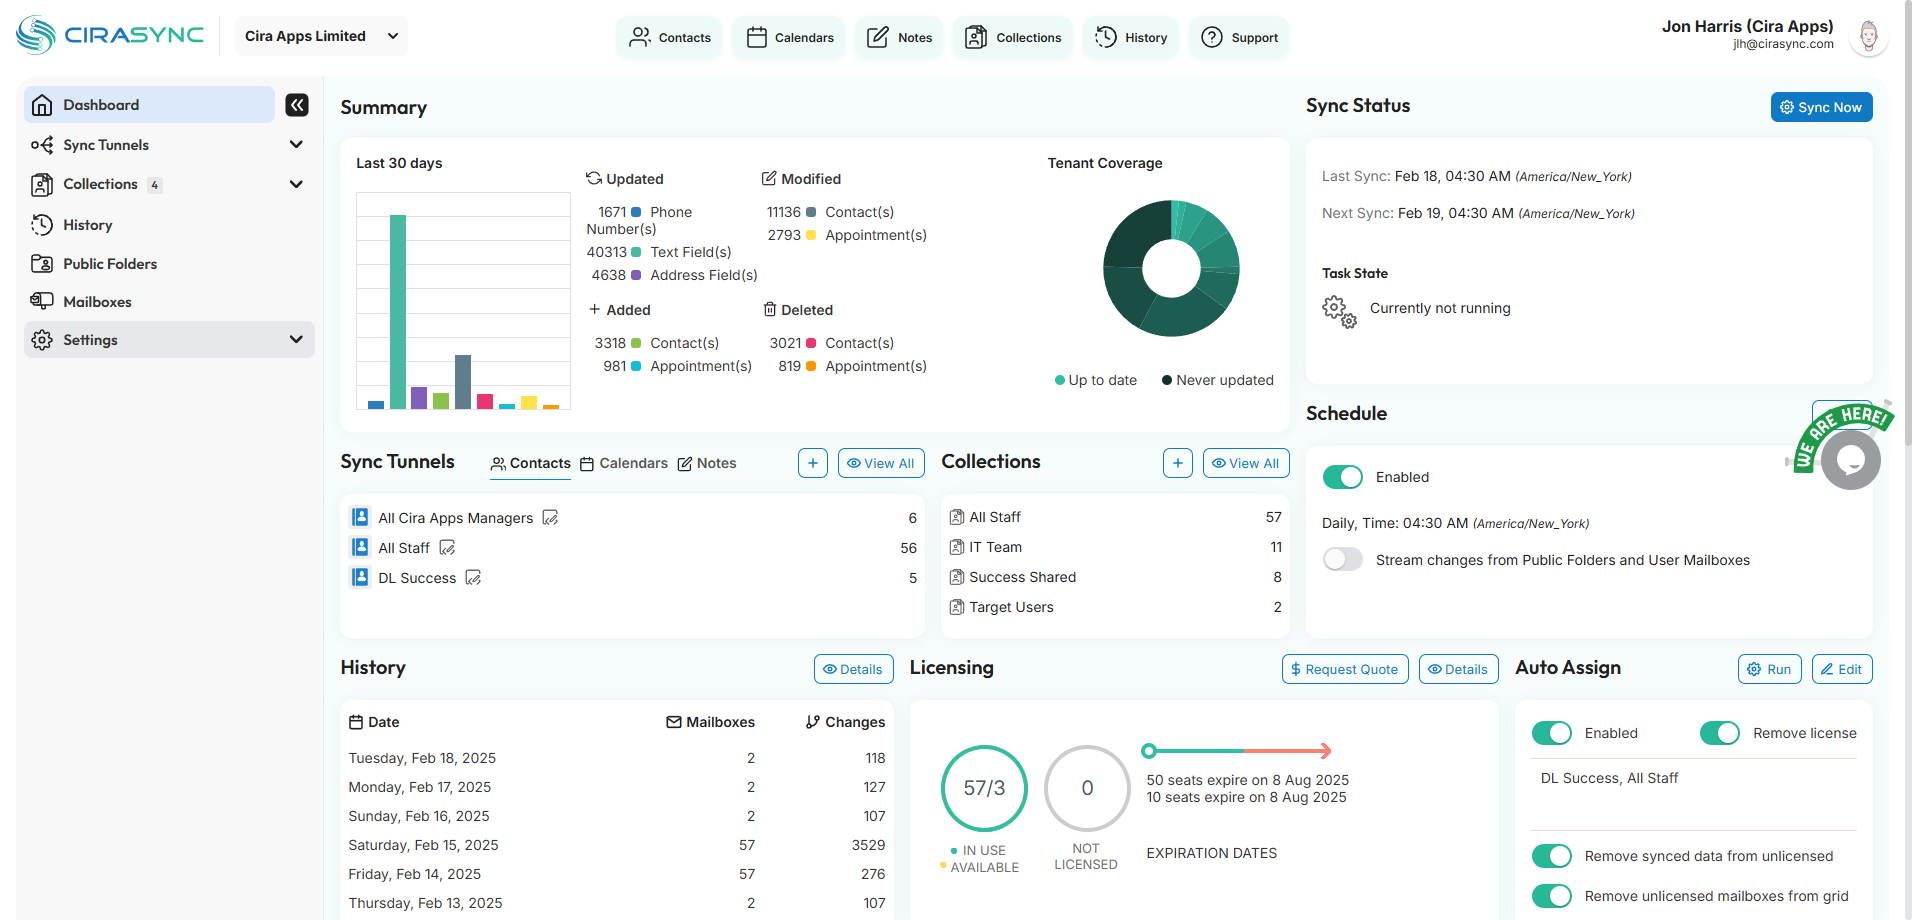Disable the Schedule Enabled toggle
This screenshot has width=1912, height=920.
(1342, 477)
